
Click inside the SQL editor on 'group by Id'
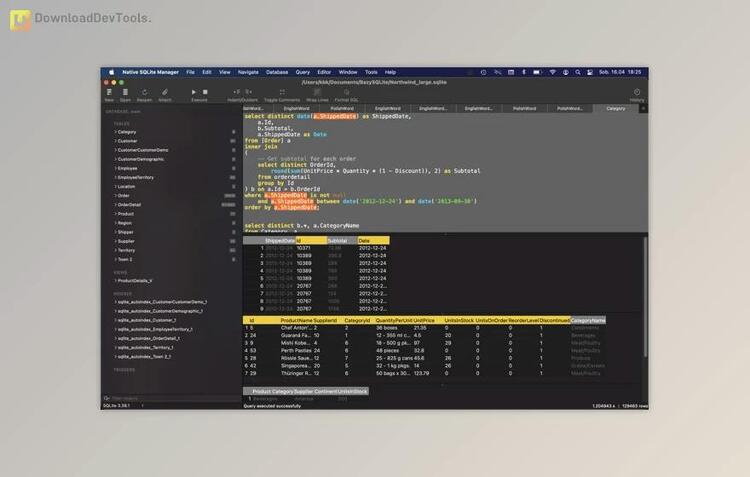click(x=276, y=183)
